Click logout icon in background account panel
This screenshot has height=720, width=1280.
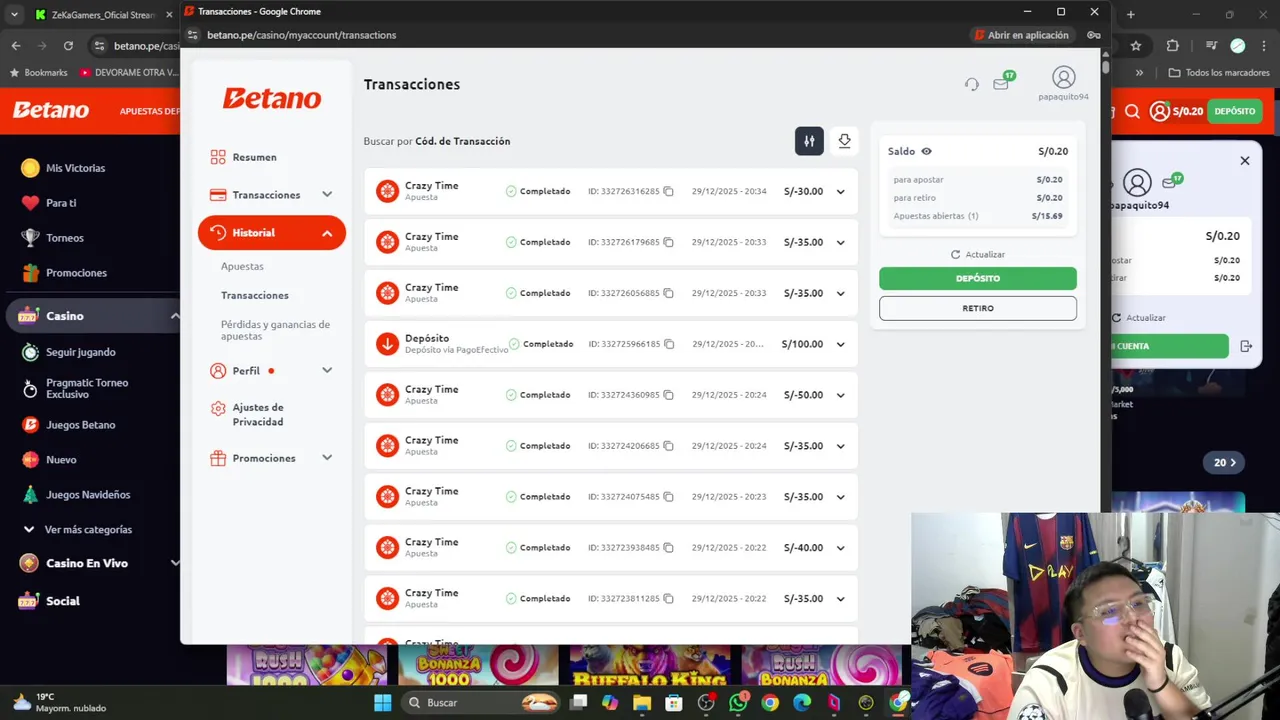point(1246,346)
